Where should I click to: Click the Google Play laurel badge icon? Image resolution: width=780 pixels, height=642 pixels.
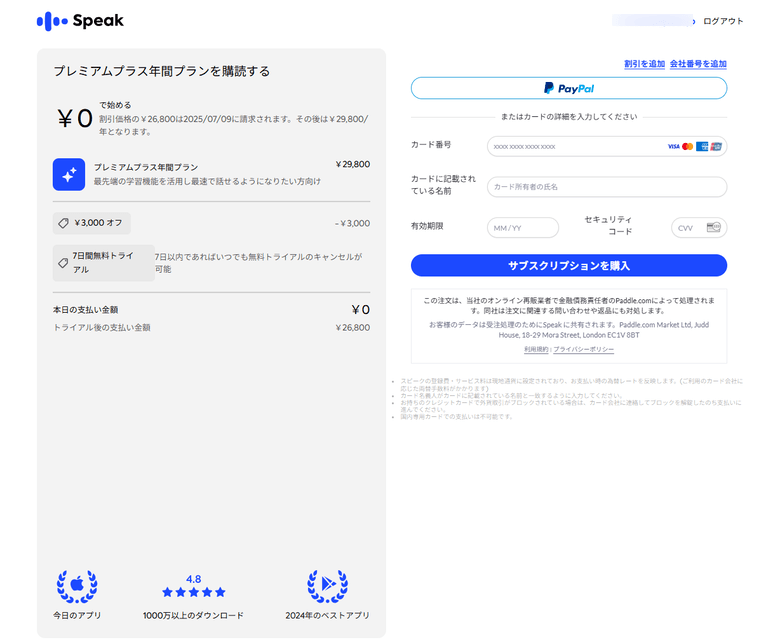click(x=327, y=586)
